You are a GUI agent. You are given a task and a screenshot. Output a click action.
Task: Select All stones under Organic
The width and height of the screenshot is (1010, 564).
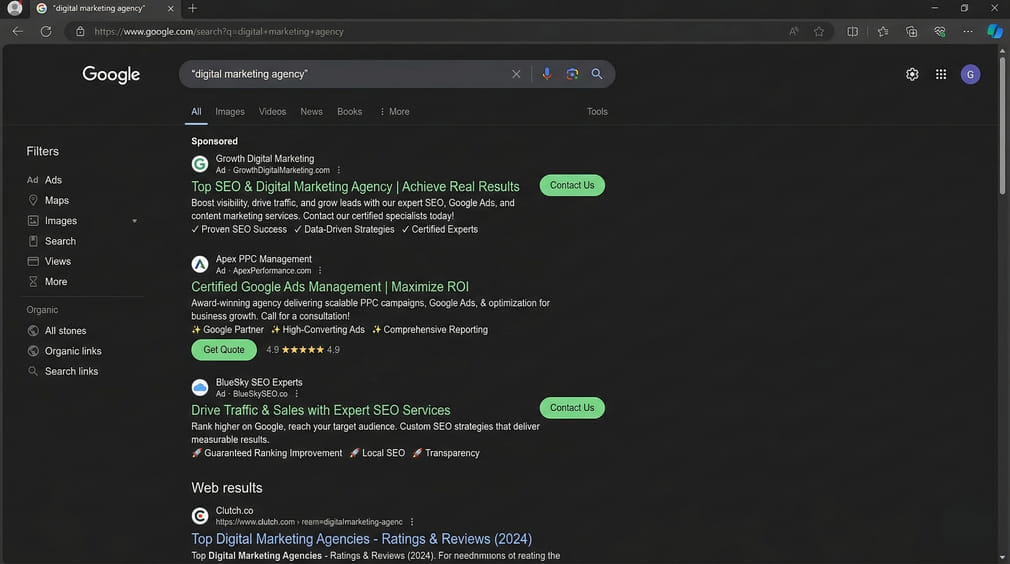coord(57,330)
